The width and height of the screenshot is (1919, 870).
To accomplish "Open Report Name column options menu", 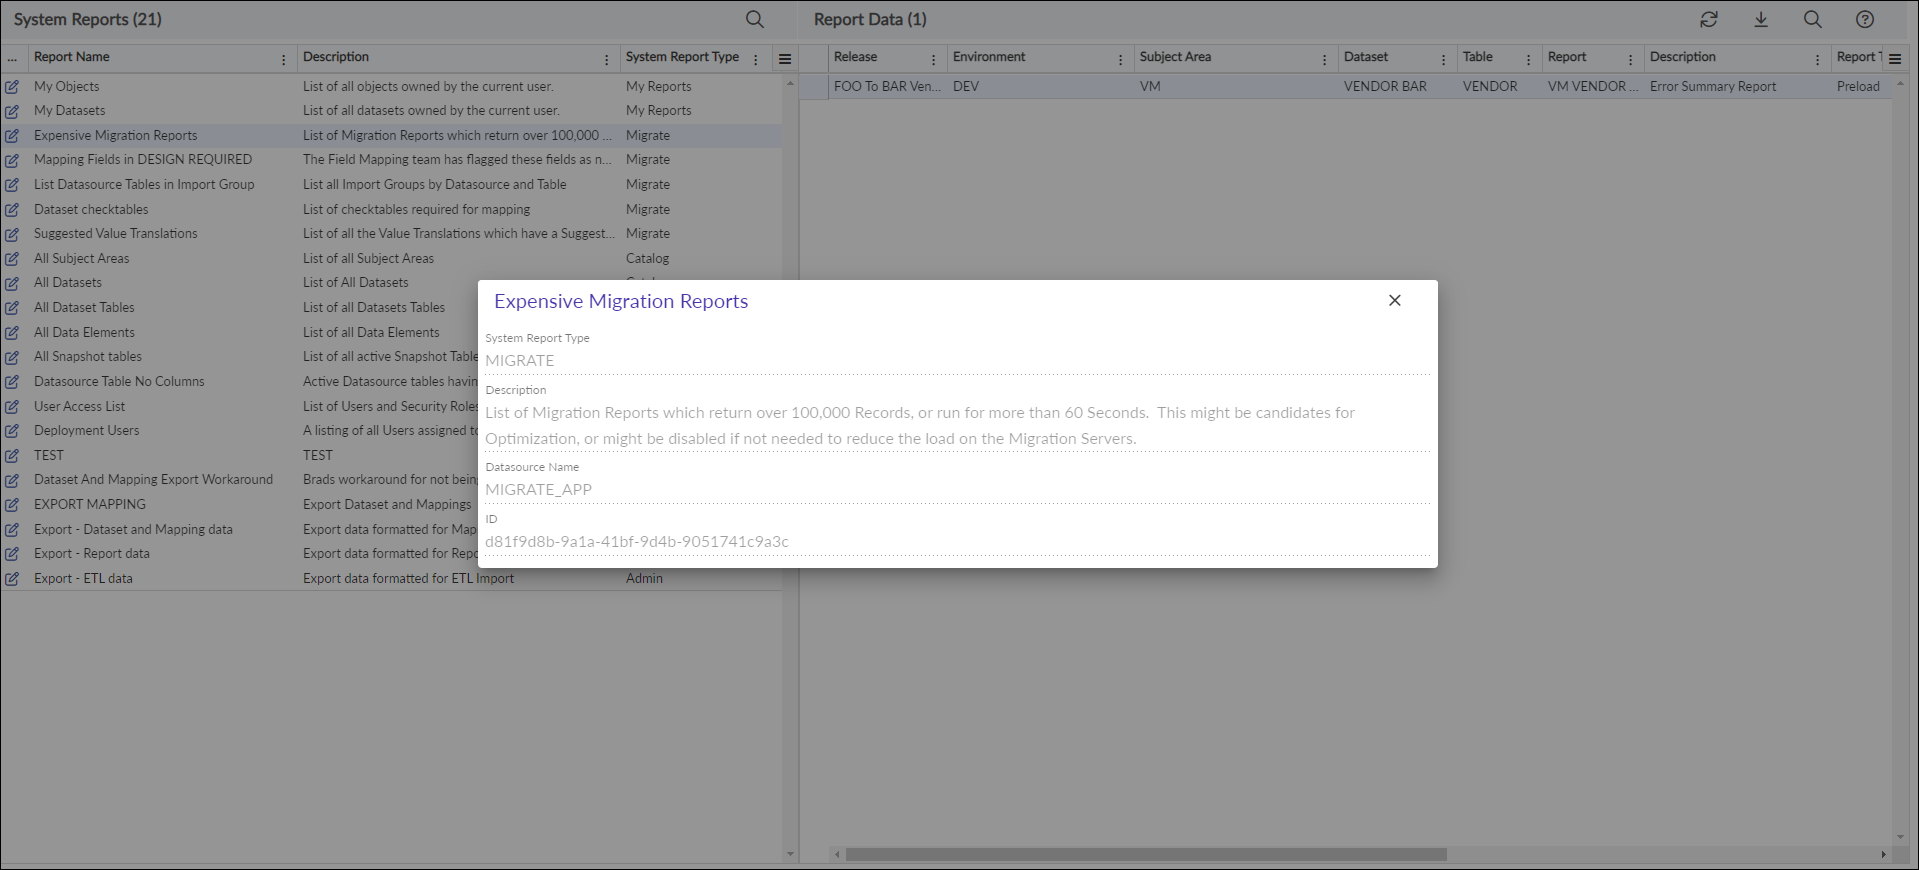I will pos(284,59).
